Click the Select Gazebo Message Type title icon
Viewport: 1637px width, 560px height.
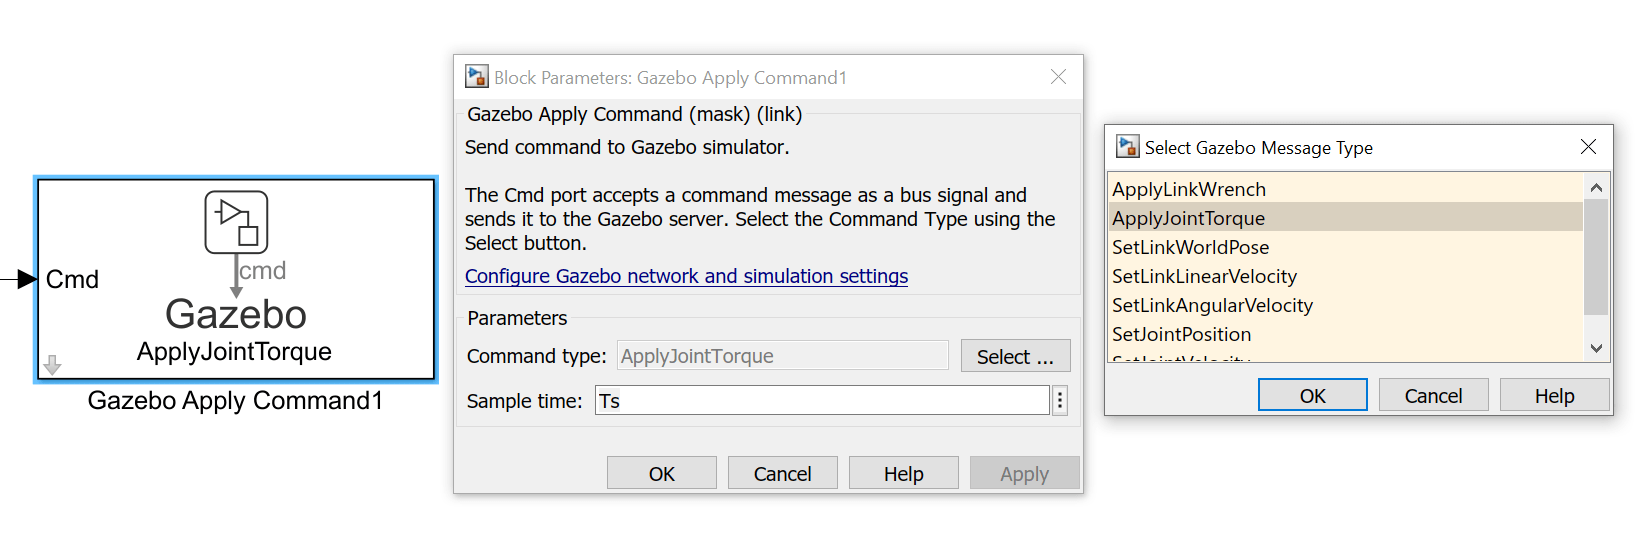click(x=1128, y=147)
